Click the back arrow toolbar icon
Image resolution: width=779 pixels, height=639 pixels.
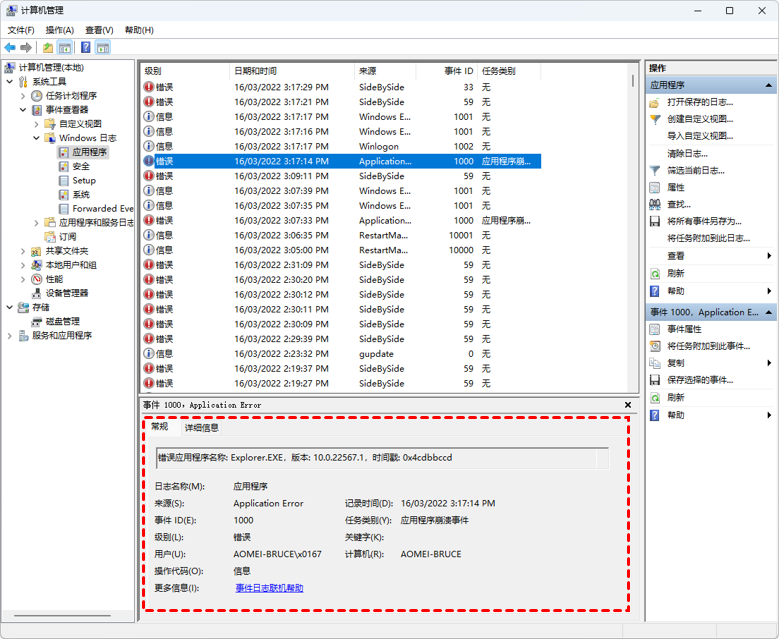10,48
